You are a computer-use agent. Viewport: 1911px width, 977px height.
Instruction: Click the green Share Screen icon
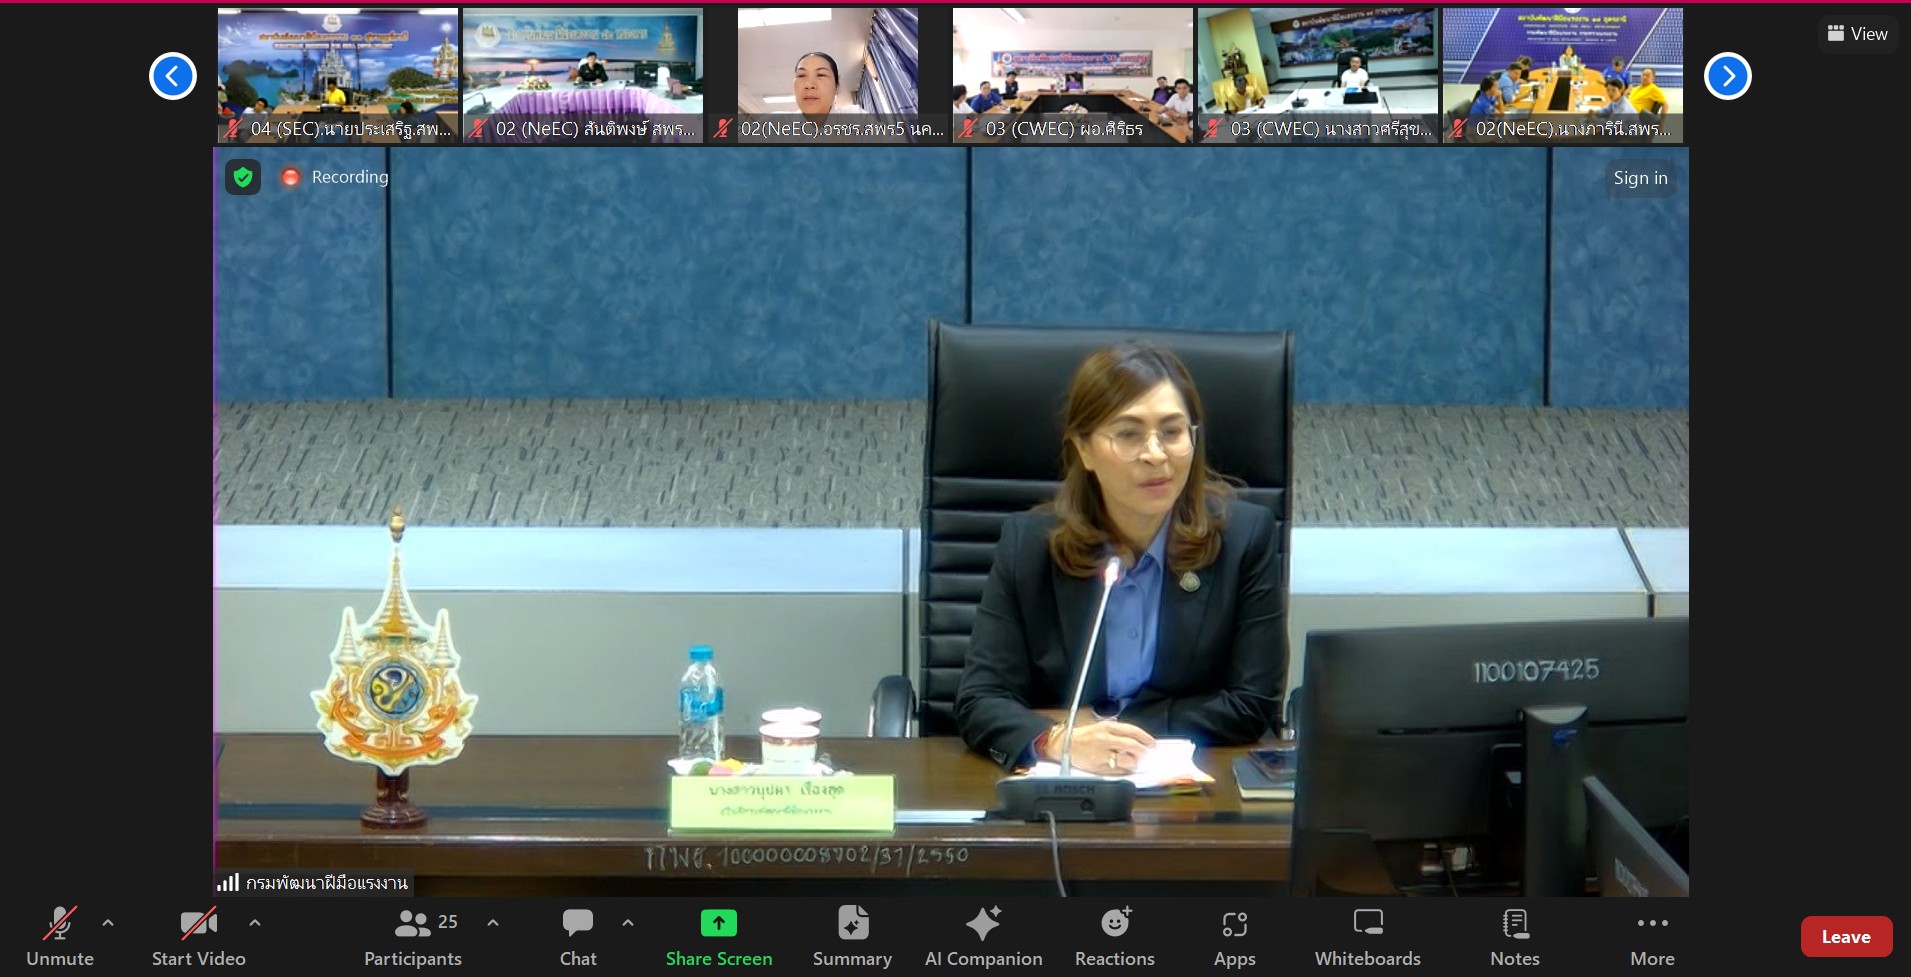point(718,924)
